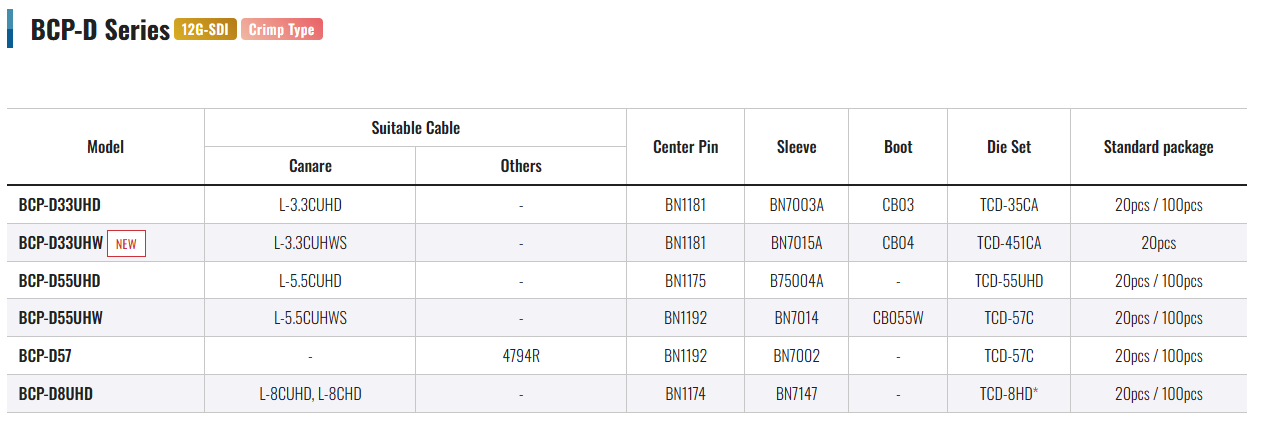Click the Center Pin column header
1261x424 pixels.
point(685,147)
